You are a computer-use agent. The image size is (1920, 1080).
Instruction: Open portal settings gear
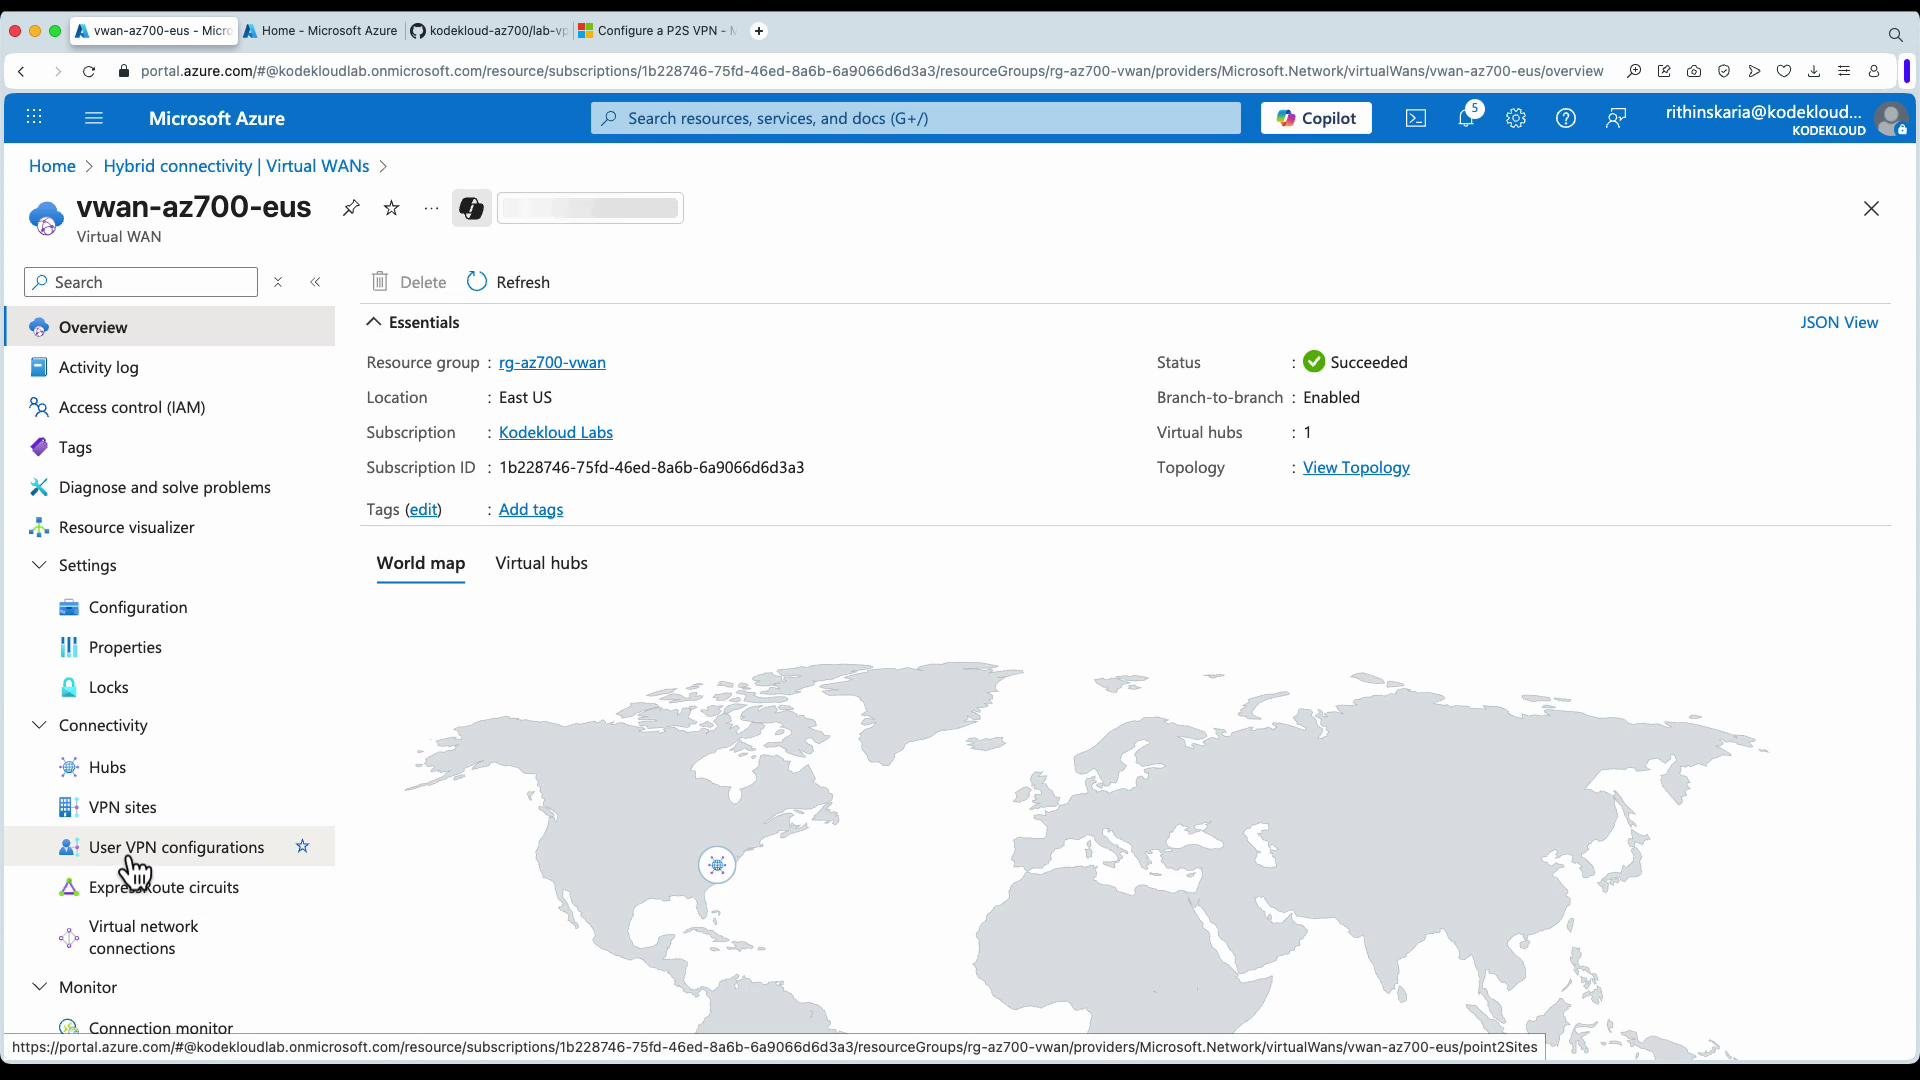pyautogui.click(x=1516, y=118)
